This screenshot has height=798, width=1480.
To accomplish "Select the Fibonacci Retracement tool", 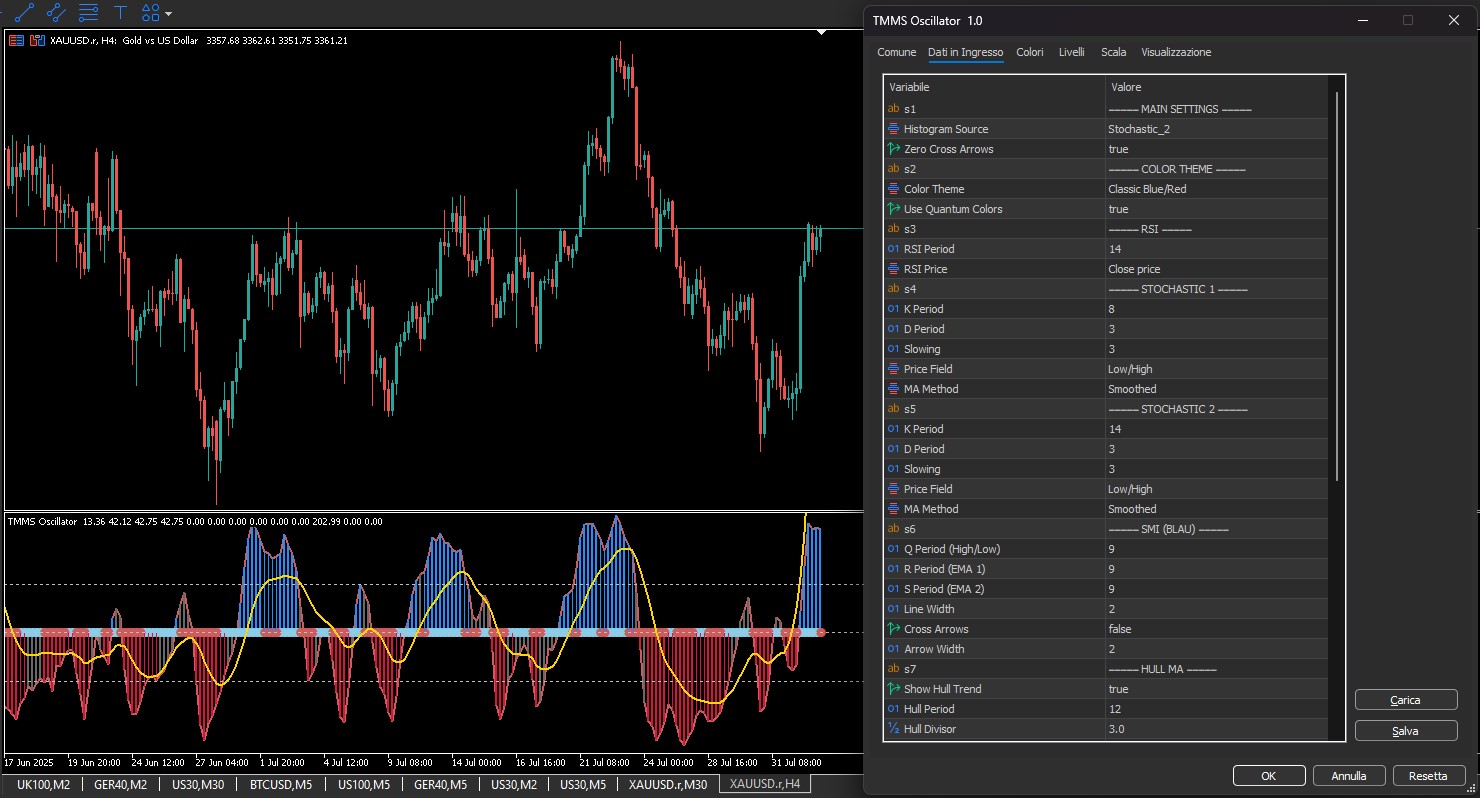I will click(x=88, y=13).
